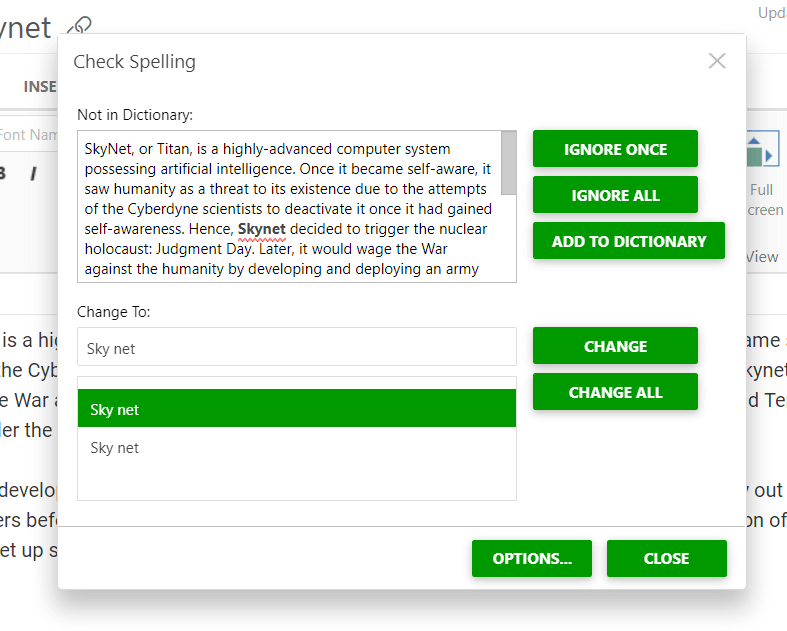787x631 pixels.
Task: Click the Bold formatting icon behind dialog
Action: 2,174
